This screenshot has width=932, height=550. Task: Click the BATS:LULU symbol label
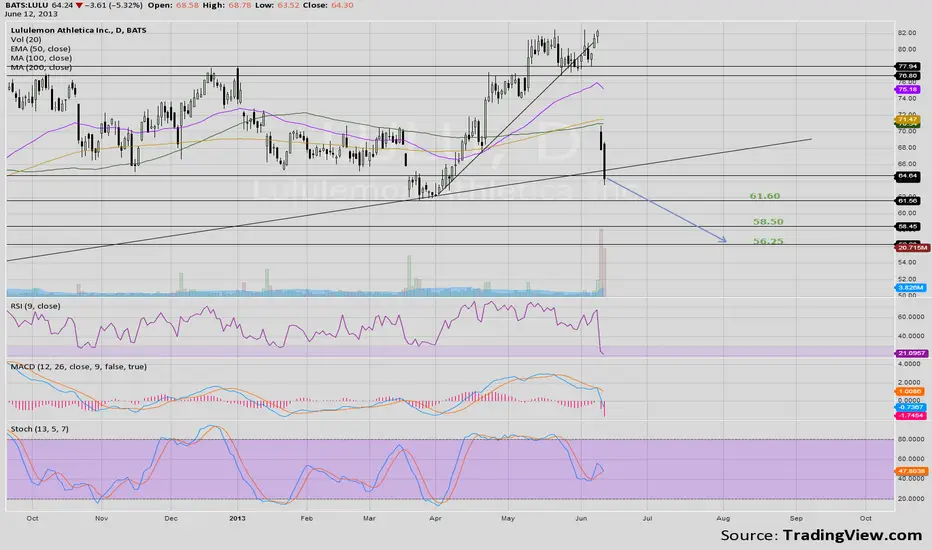click(27, 5)
